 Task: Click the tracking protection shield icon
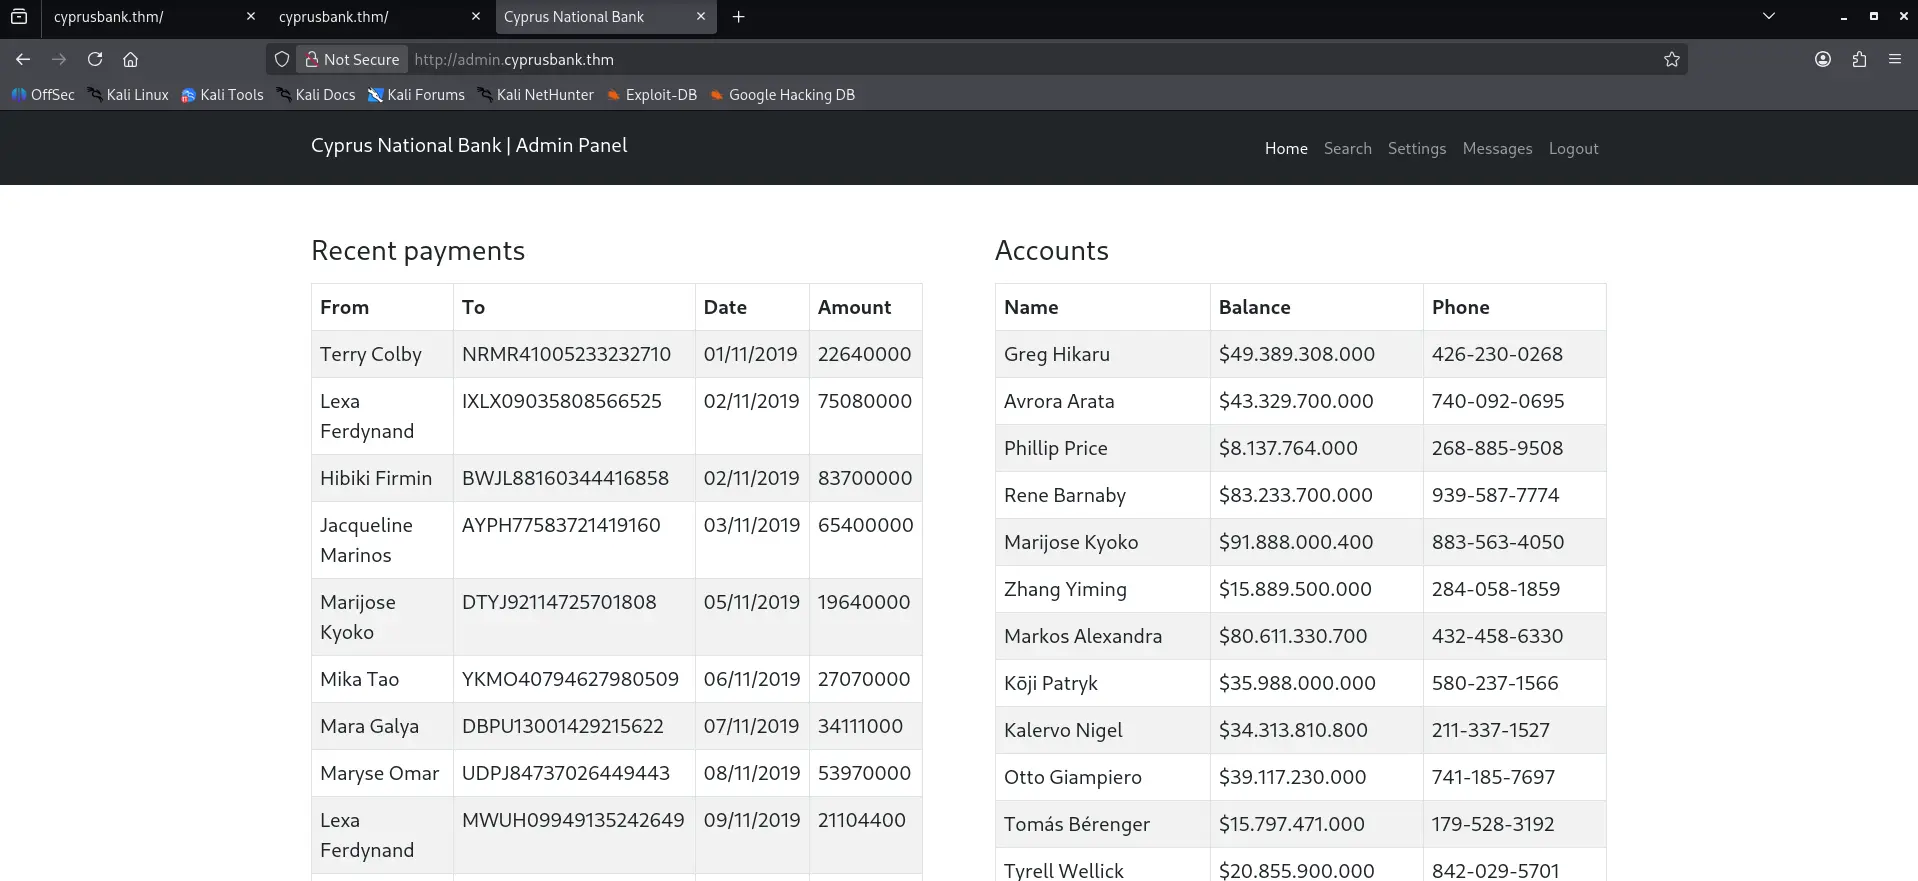click(x=282, y=59)
